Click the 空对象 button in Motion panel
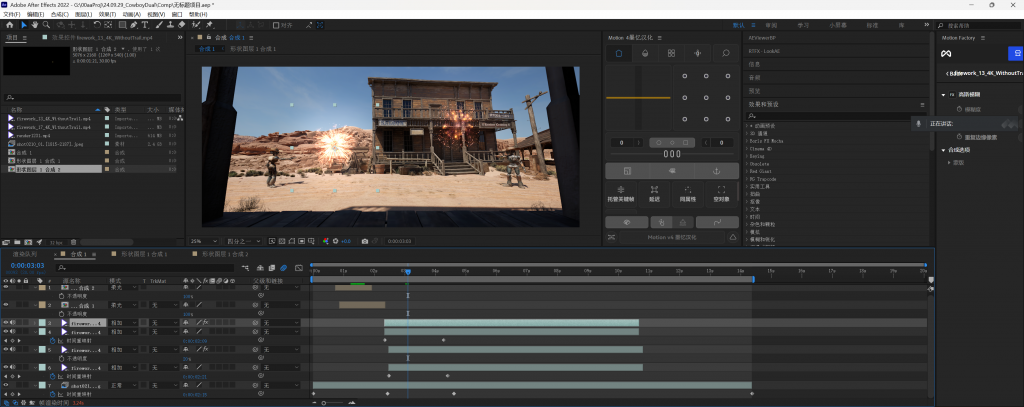This screenshot has height=407, width=1024. pyautogui.click(x=721, y=193)
